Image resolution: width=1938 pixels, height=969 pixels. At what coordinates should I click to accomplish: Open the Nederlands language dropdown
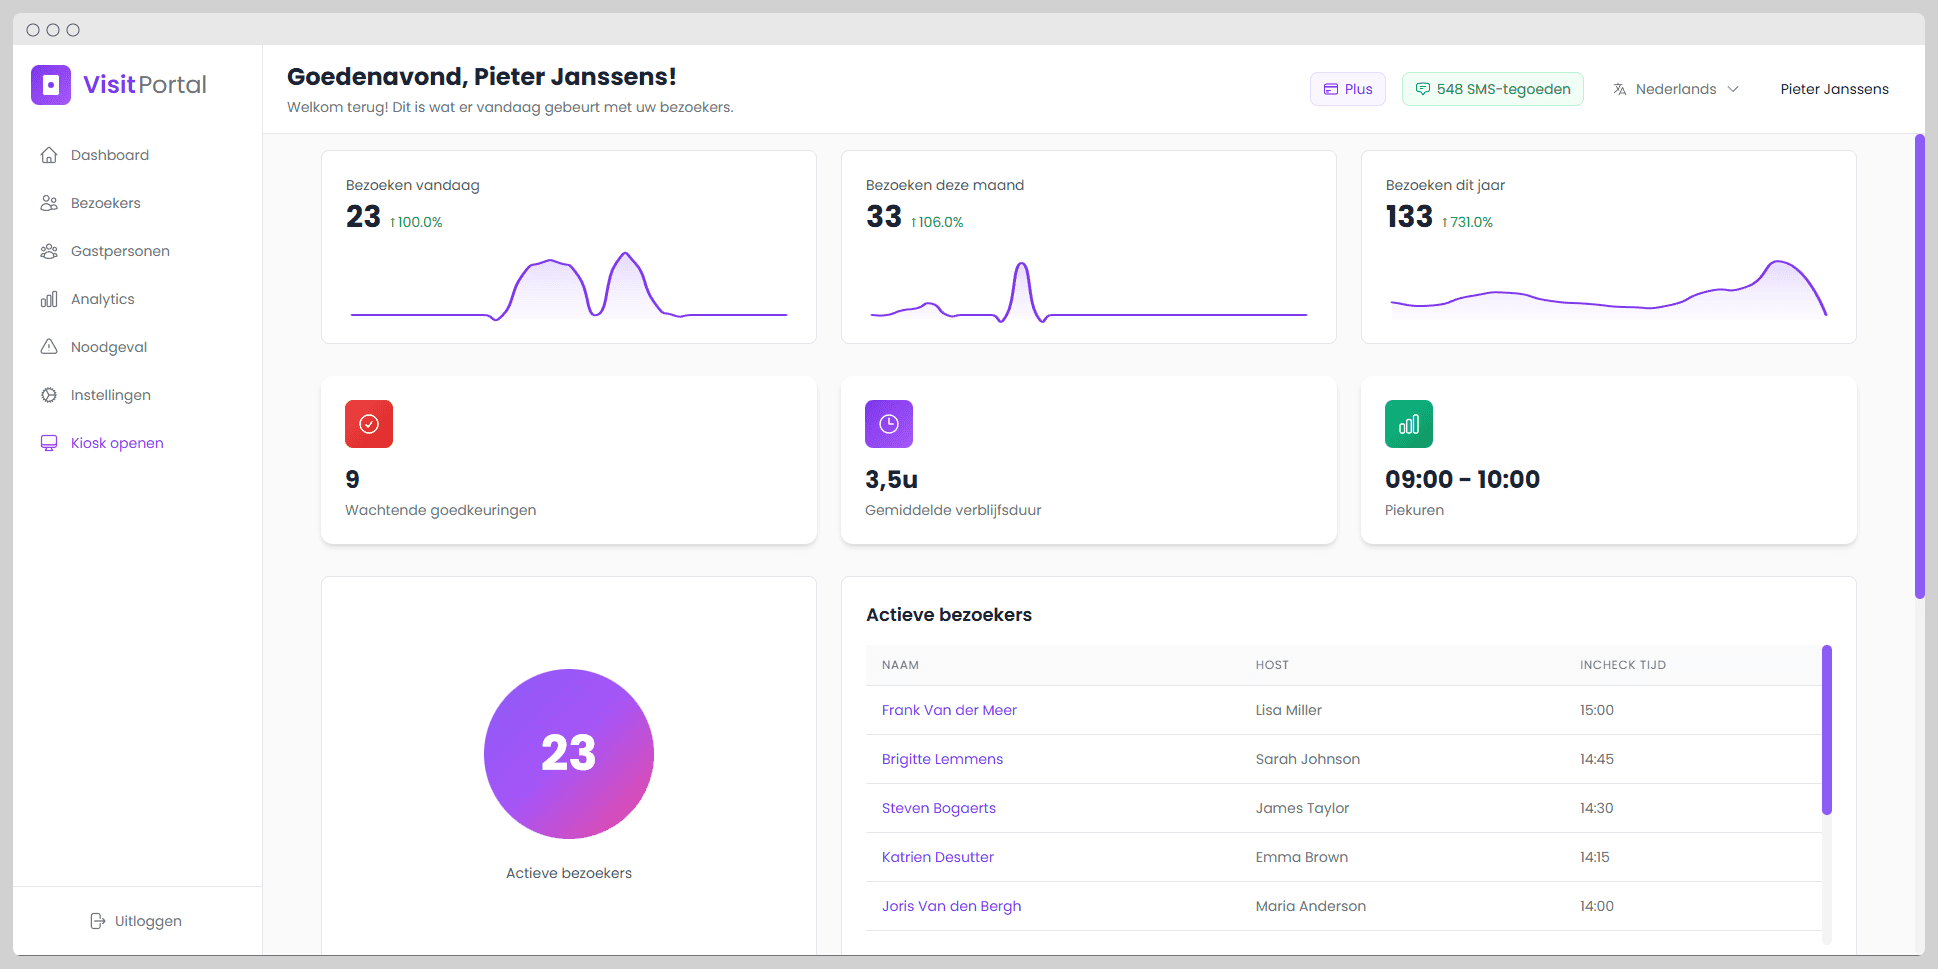(1675, 89)
